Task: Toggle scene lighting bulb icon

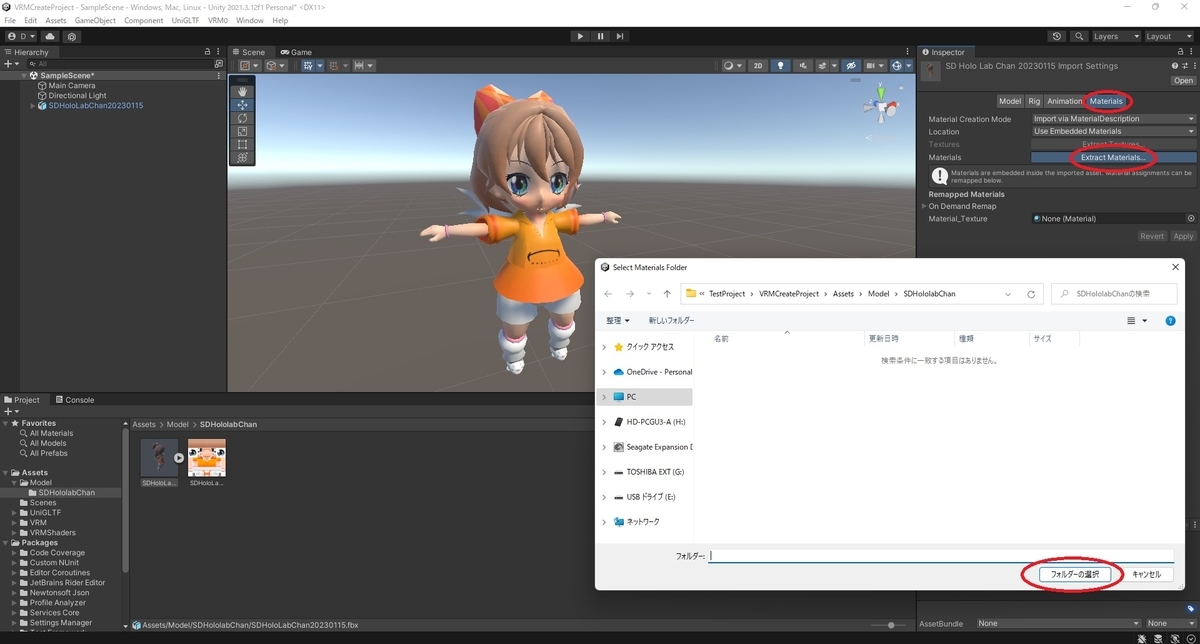Action: point(782,66)
